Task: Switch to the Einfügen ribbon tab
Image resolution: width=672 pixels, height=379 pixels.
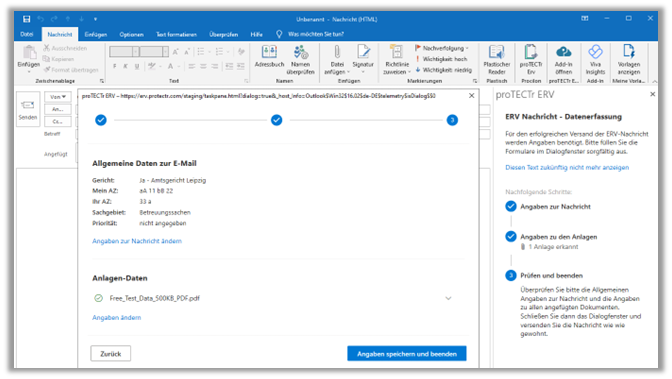Action: point(96,34)
